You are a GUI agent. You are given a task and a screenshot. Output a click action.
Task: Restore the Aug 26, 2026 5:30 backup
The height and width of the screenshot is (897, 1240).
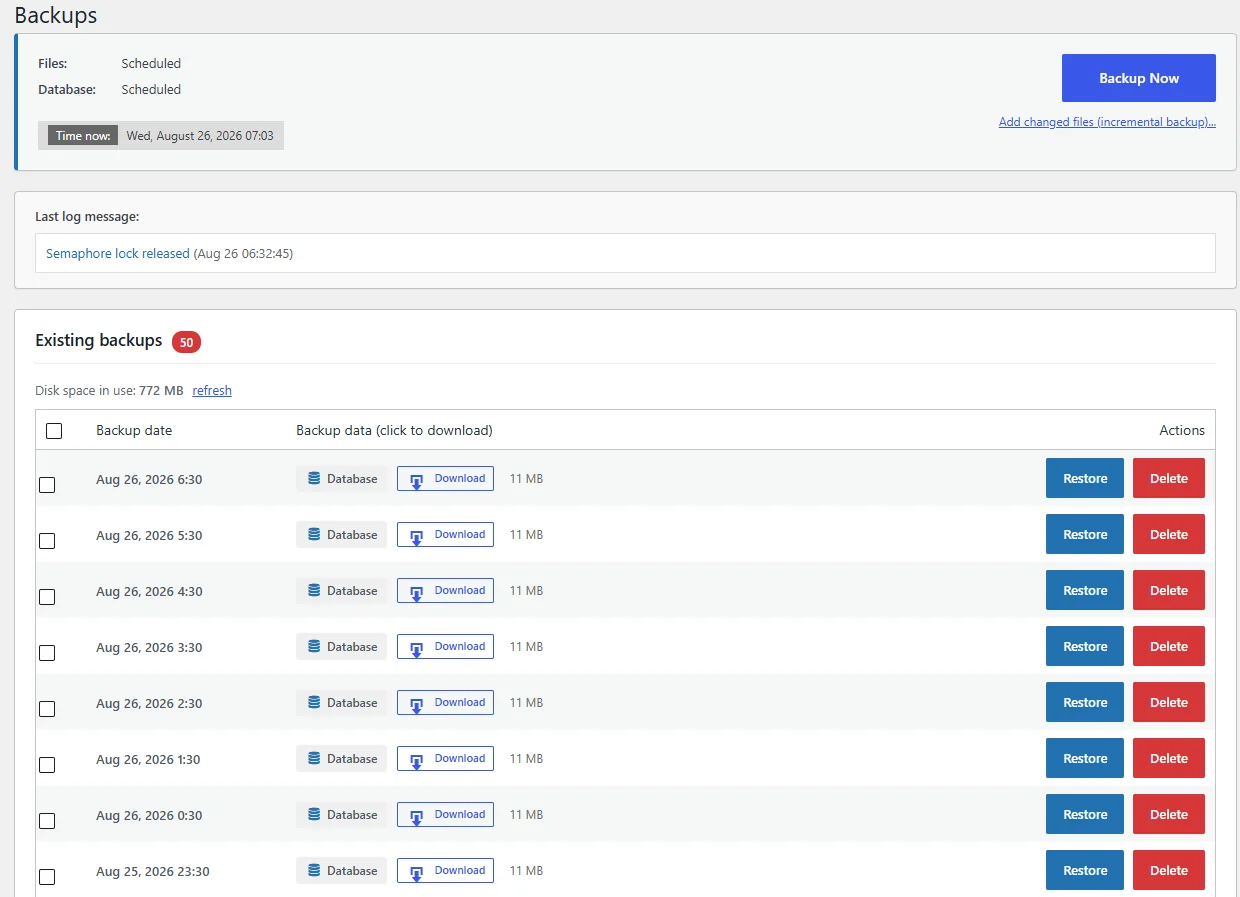pyautogui.click(x=1085, y=534)
